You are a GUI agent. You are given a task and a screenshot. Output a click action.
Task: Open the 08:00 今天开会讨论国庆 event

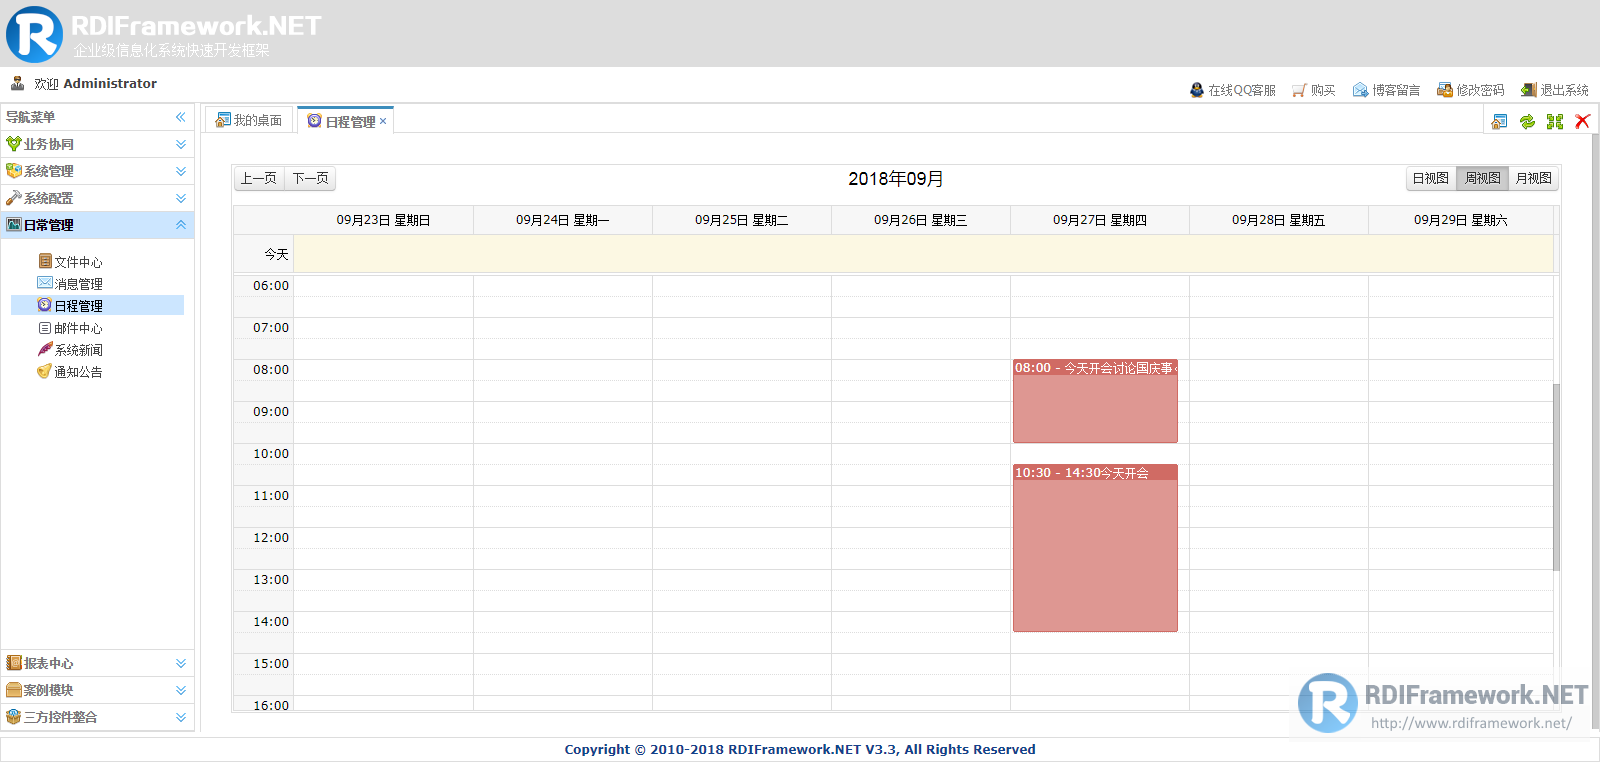pos(1095,401)
